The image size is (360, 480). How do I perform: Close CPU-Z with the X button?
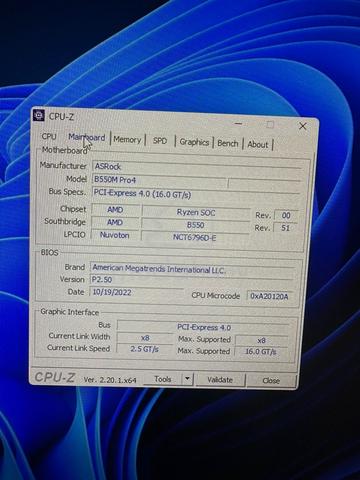303,126
